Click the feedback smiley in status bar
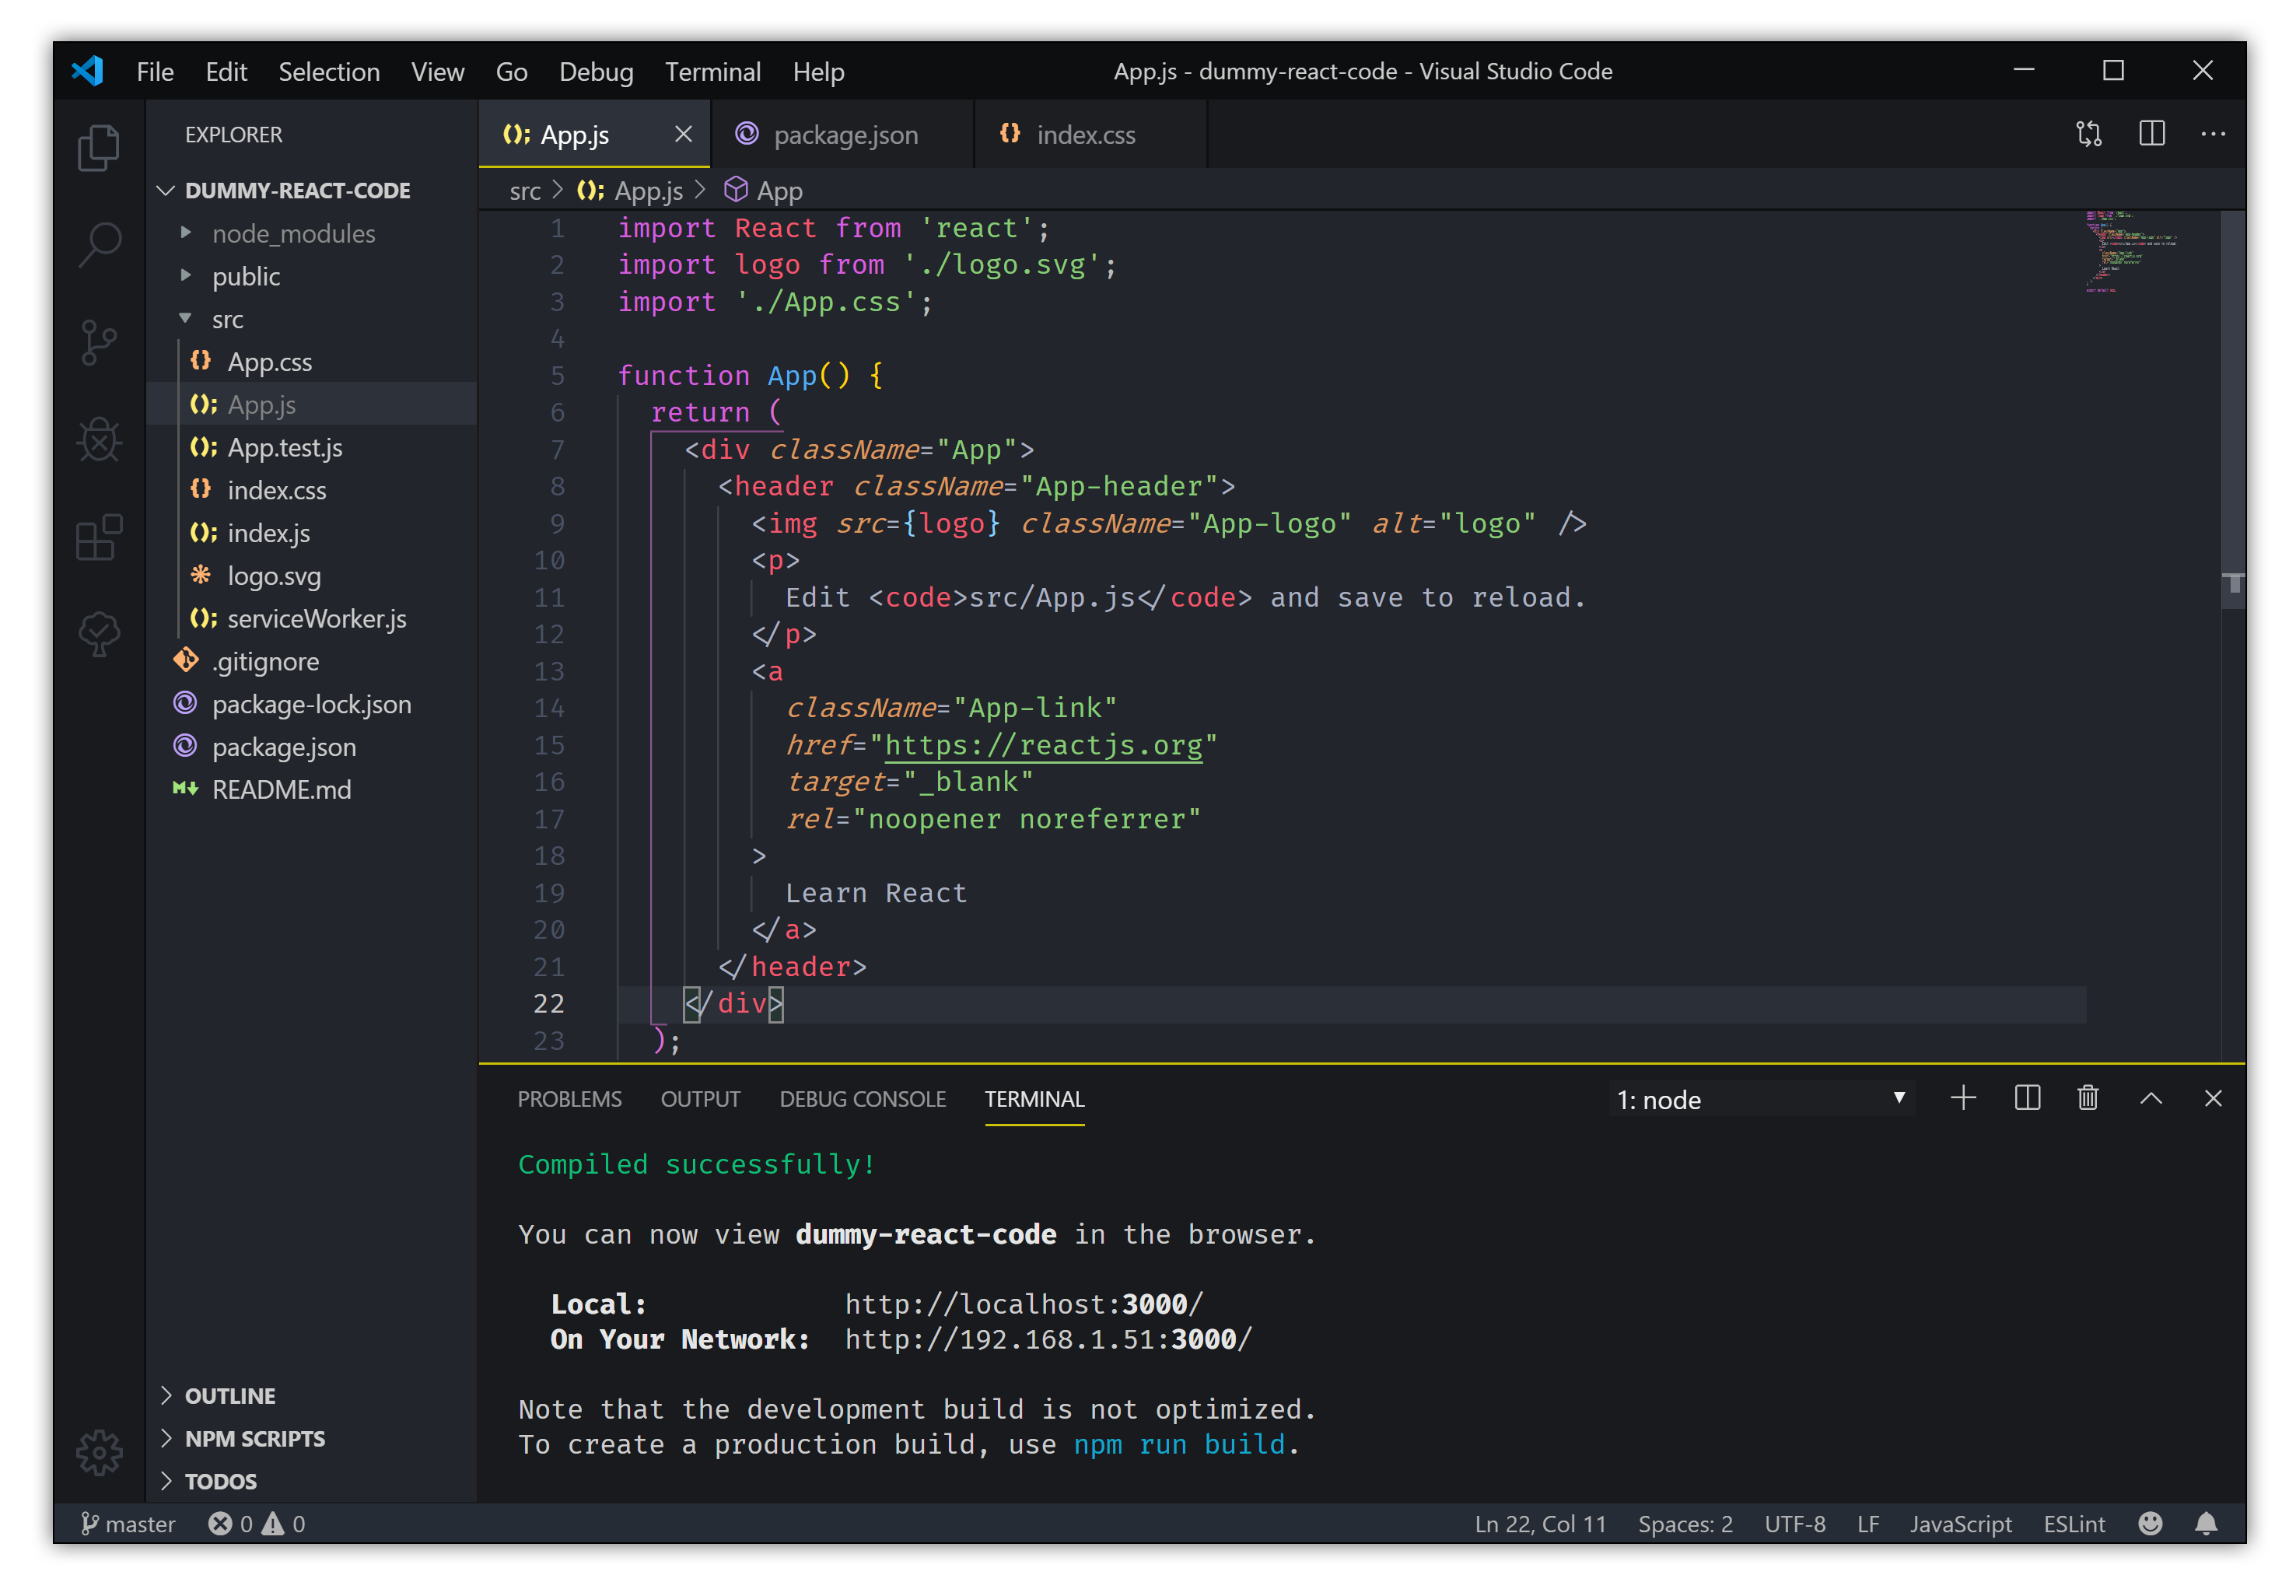 (x=2150, y=1523)
